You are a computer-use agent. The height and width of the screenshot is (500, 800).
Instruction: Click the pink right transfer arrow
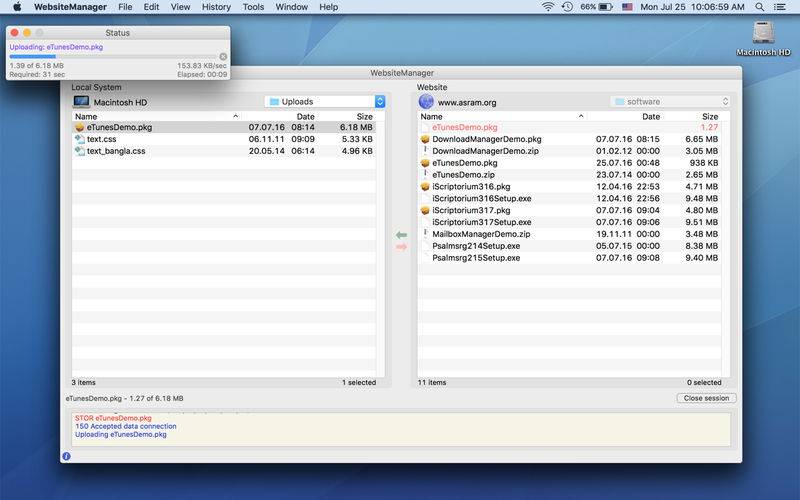point(402,247)
